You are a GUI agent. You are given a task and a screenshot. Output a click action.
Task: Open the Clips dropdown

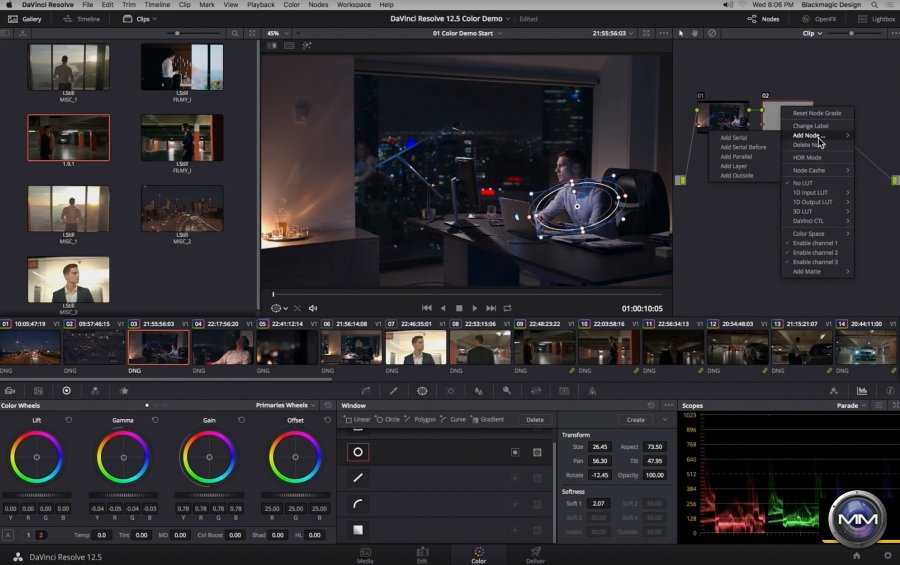pyautogui.click(x=141, y=19)
